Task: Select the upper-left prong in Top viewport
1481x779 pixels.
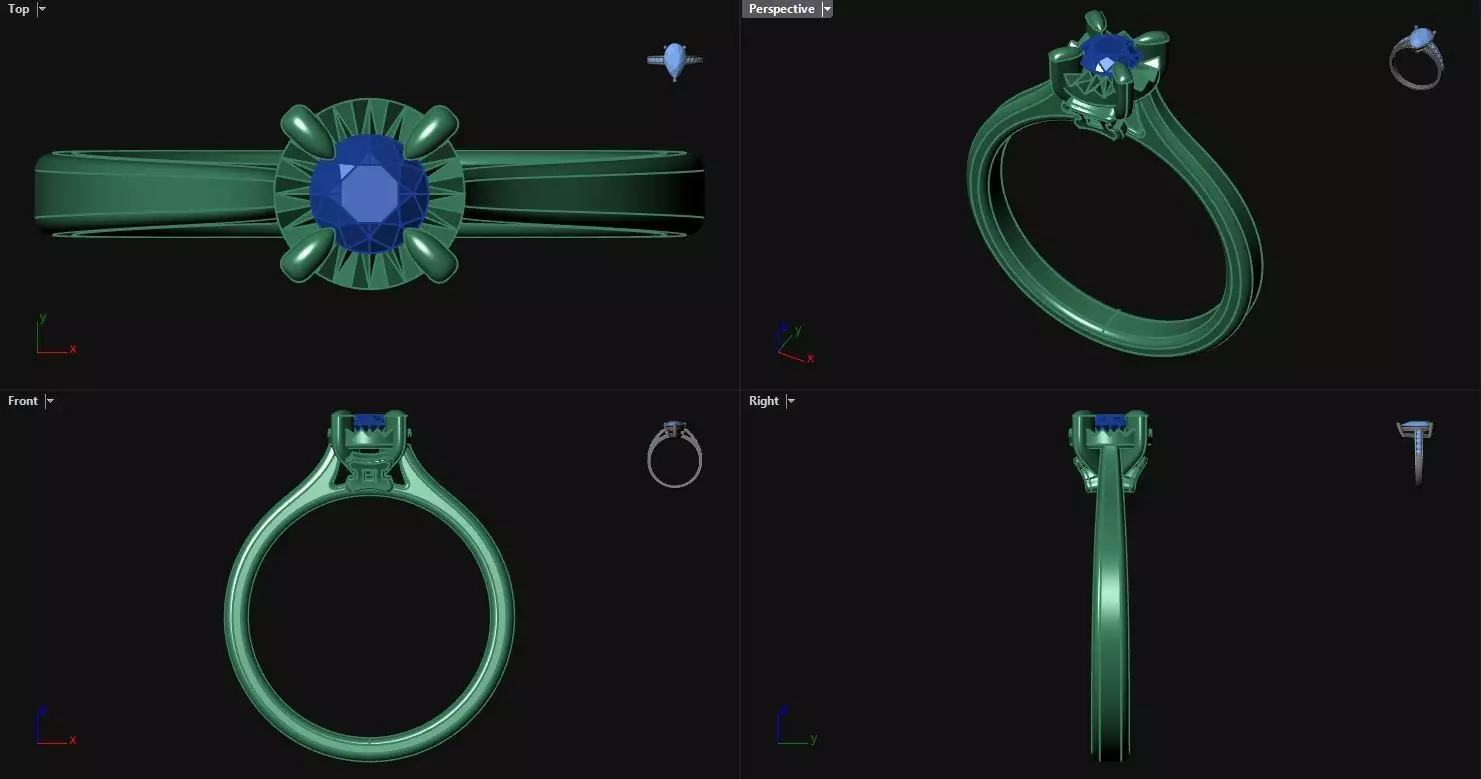Action: pos(308,131)
